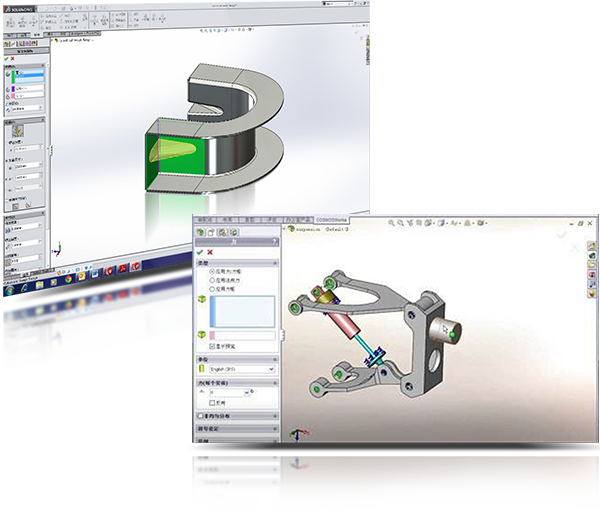
Task: Click SolidWorks logo in back window
Action: [x=19, y=8]
